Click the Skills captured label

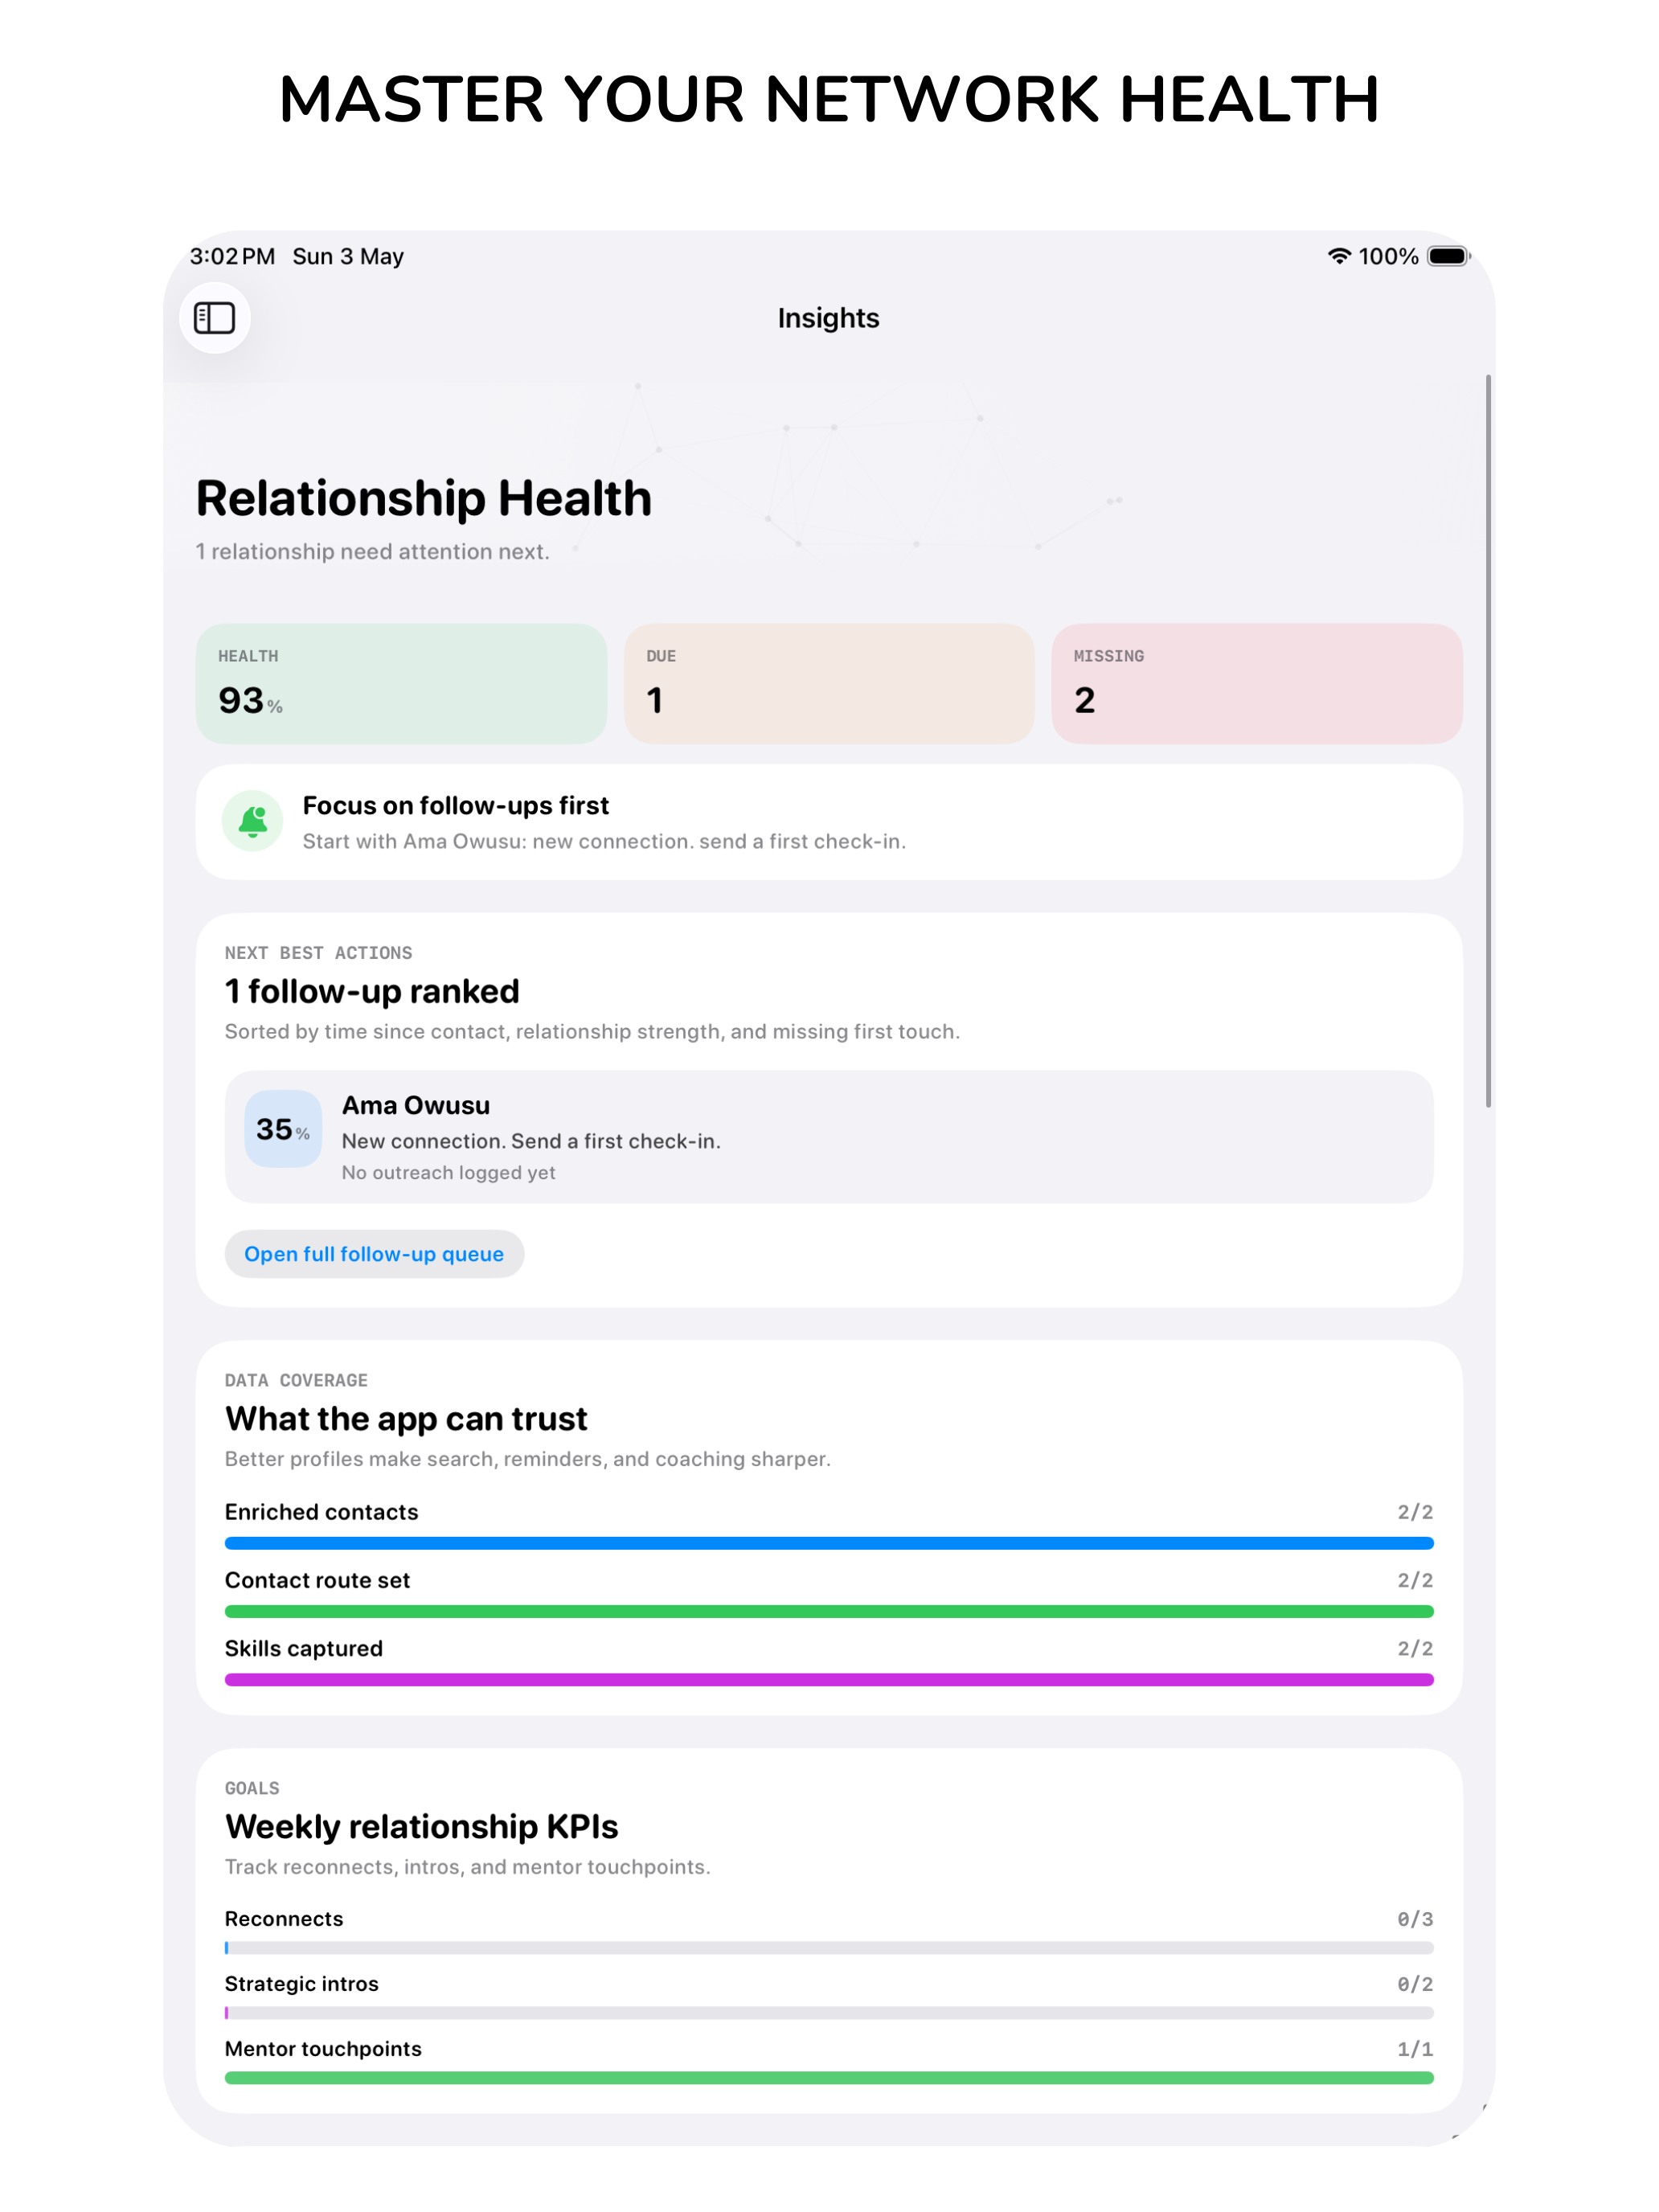(303, 1648)
